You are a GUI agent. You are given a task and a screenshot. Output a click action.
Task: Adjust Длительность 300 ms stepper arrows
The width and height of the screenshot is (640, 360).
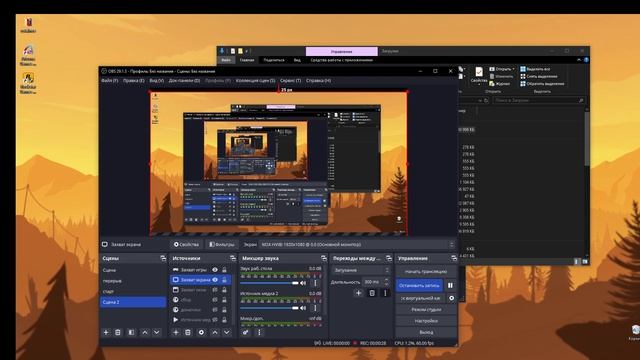point(387,282)
